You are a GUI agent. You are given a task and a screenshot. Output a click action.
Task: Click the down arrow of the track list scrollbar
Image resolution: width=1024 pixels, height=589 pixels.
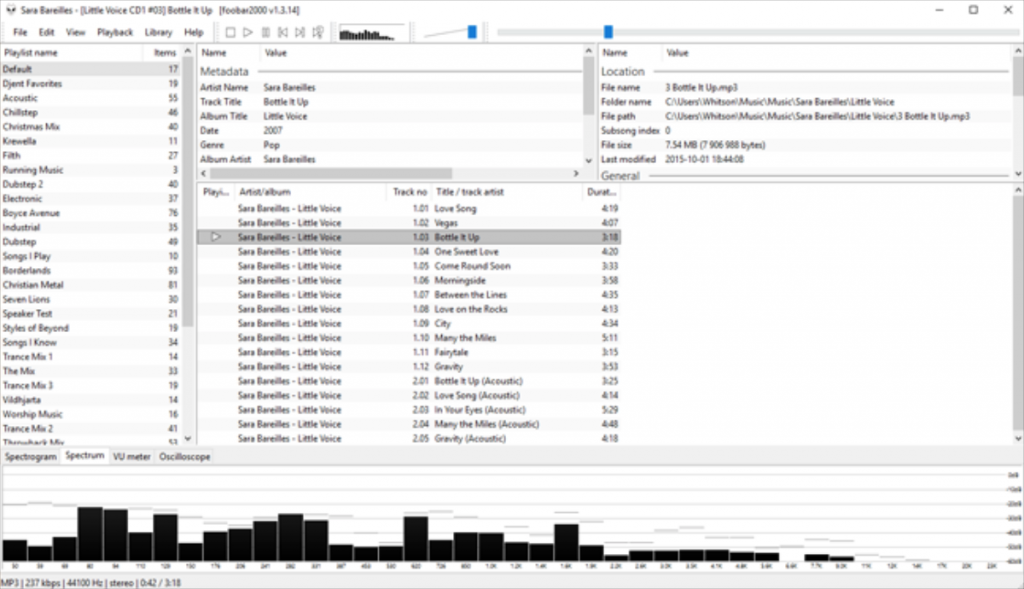point(1017,439)
